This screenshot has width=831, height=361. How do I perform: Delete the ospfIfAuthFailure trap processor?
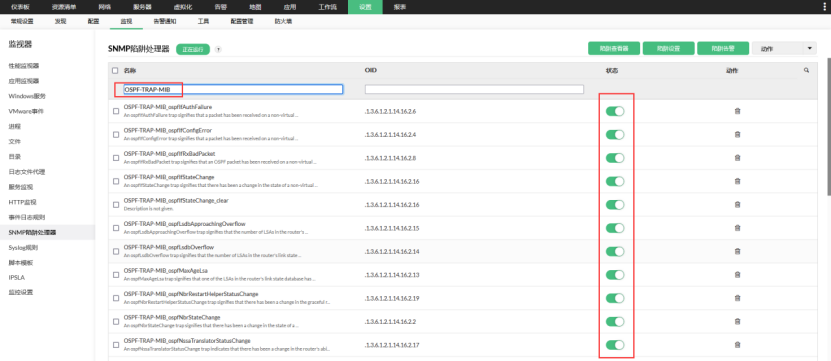point(737,111)
